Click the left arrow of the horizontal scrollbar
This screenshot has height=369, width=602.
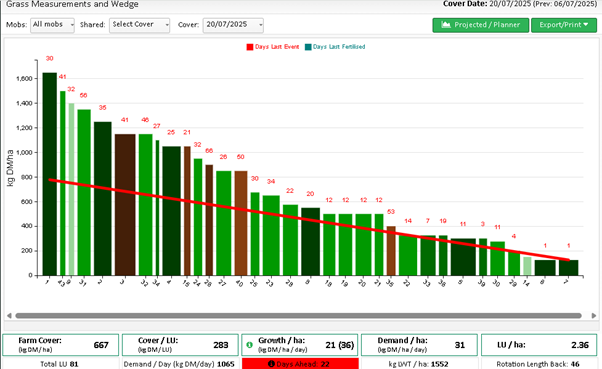(x=9, y=316)
